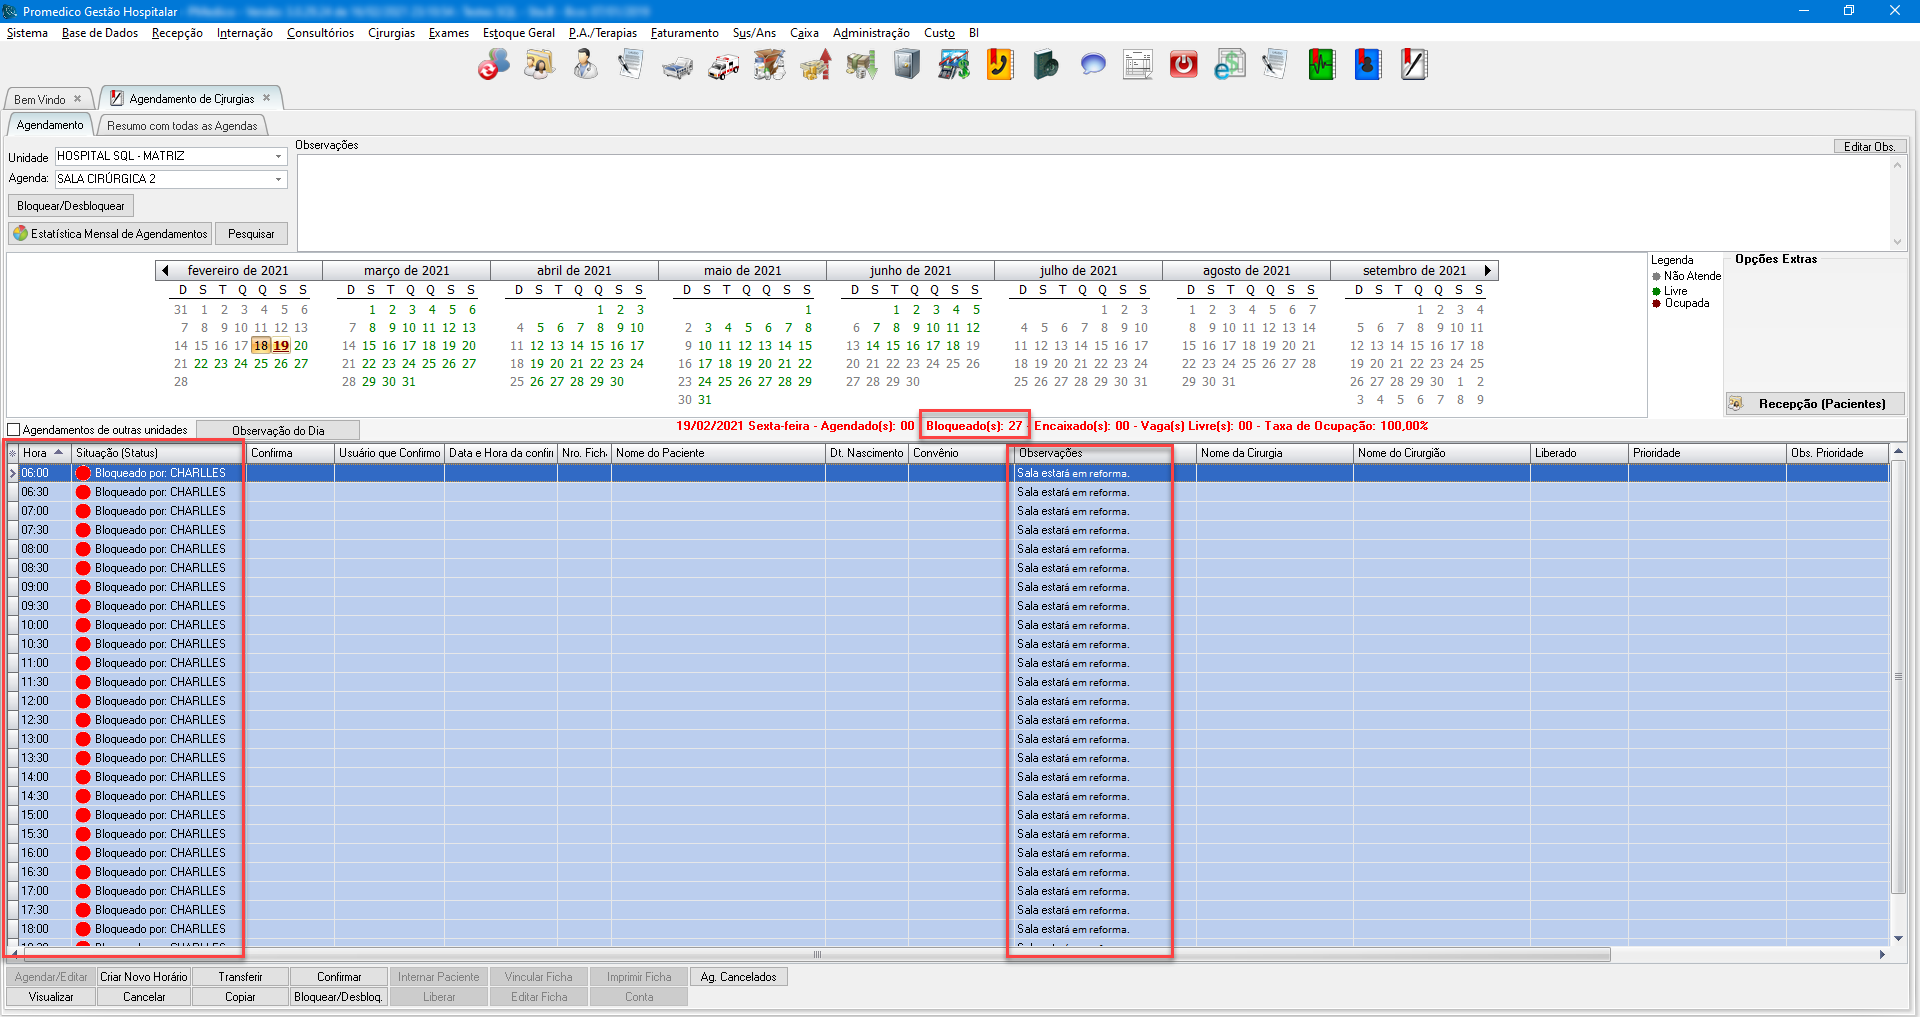This screenshot has width=1920, height=1017.
Task: Switch to Resumo com todas as Agendas tab
Action: coord(182,126)
